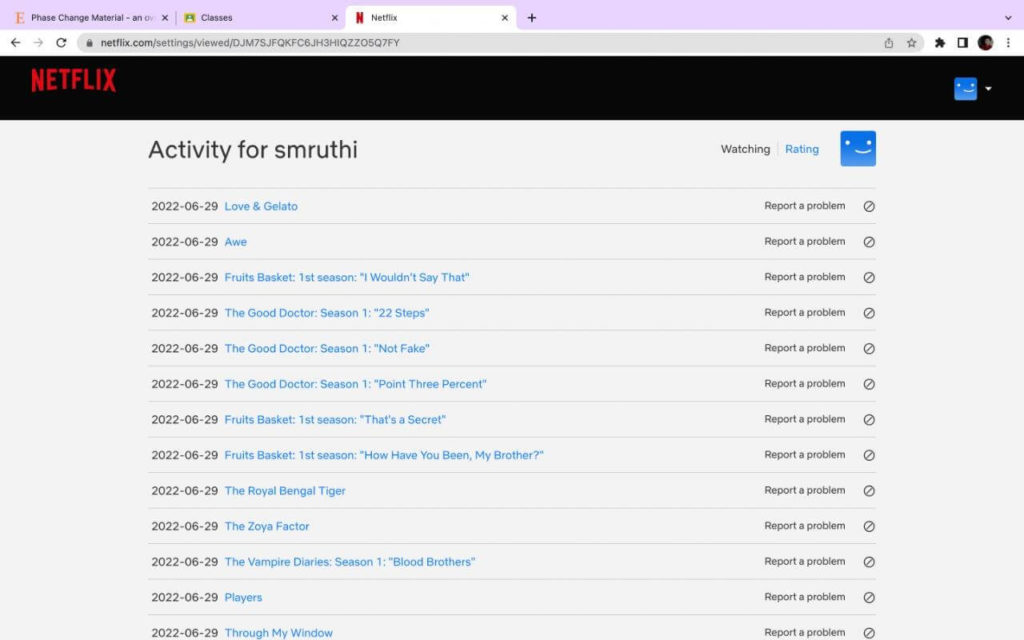Open the Players title link
The width and height of the screenshot is (1024, 640).
tap(243, 598)
